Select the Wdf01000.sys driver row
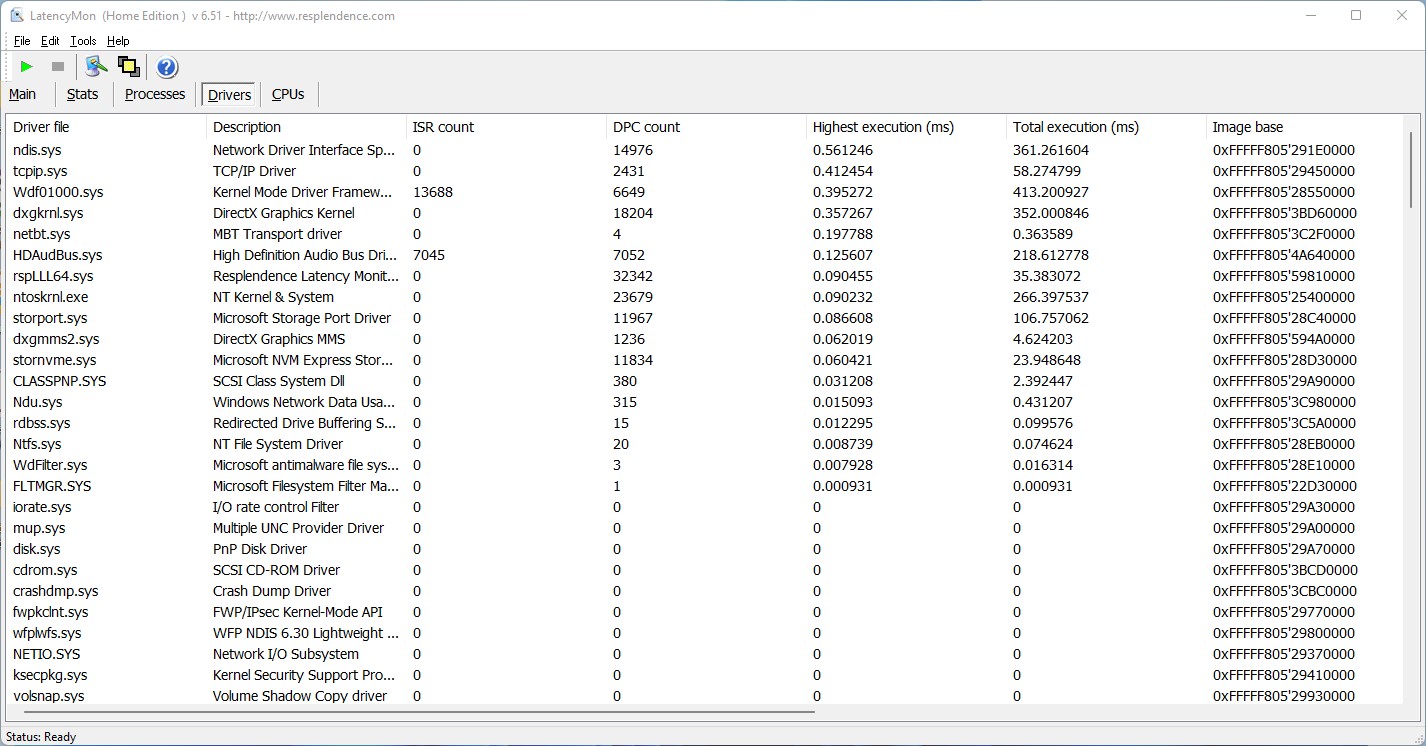Image resolution: width=1426 pixels, height=746 pixels. coord(705,192)
